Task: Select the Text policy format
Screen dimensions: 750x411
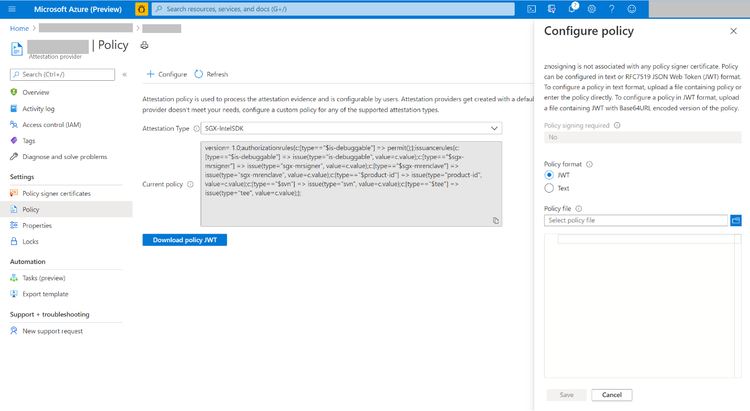Action: coord(549,188)
